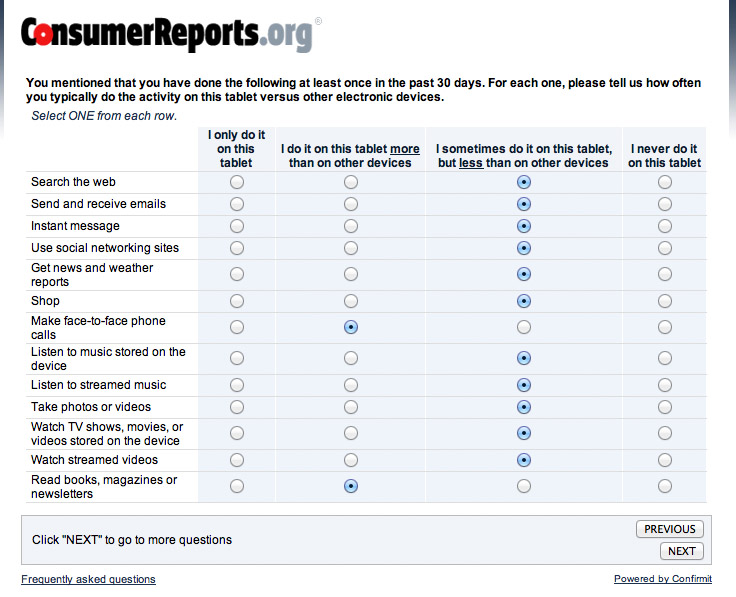
Task: Select 'only on this tablet' for music stored on device
Action: [237, 359]
